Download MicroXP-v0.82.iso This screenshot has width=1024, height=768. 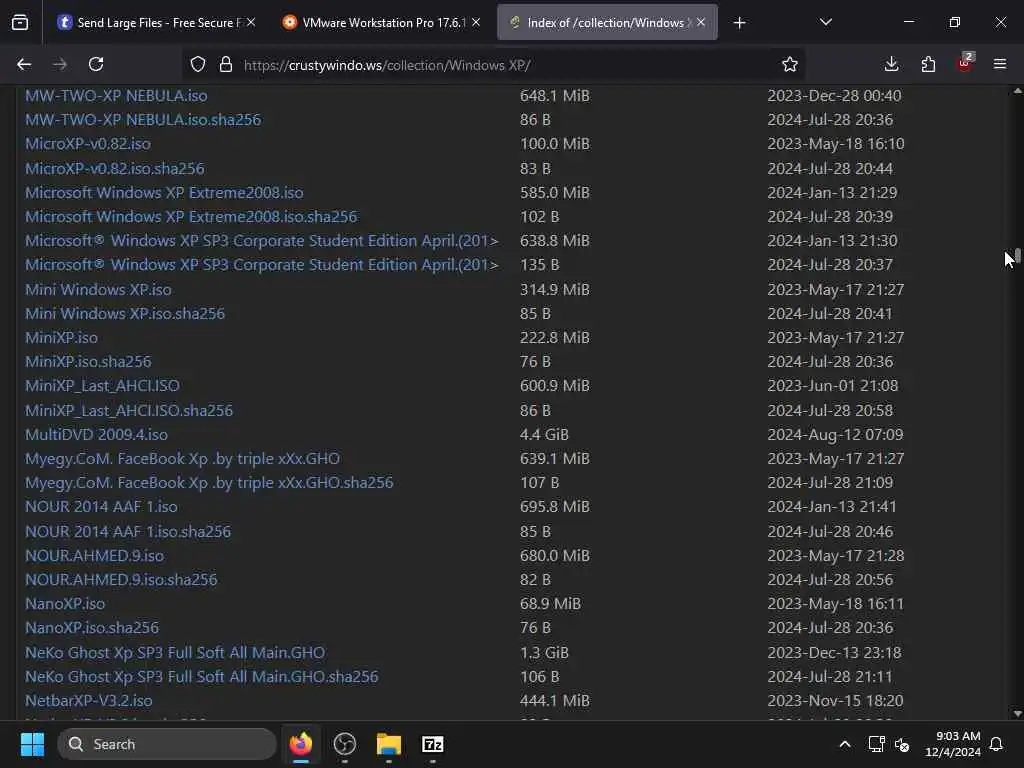pos(88,144)
